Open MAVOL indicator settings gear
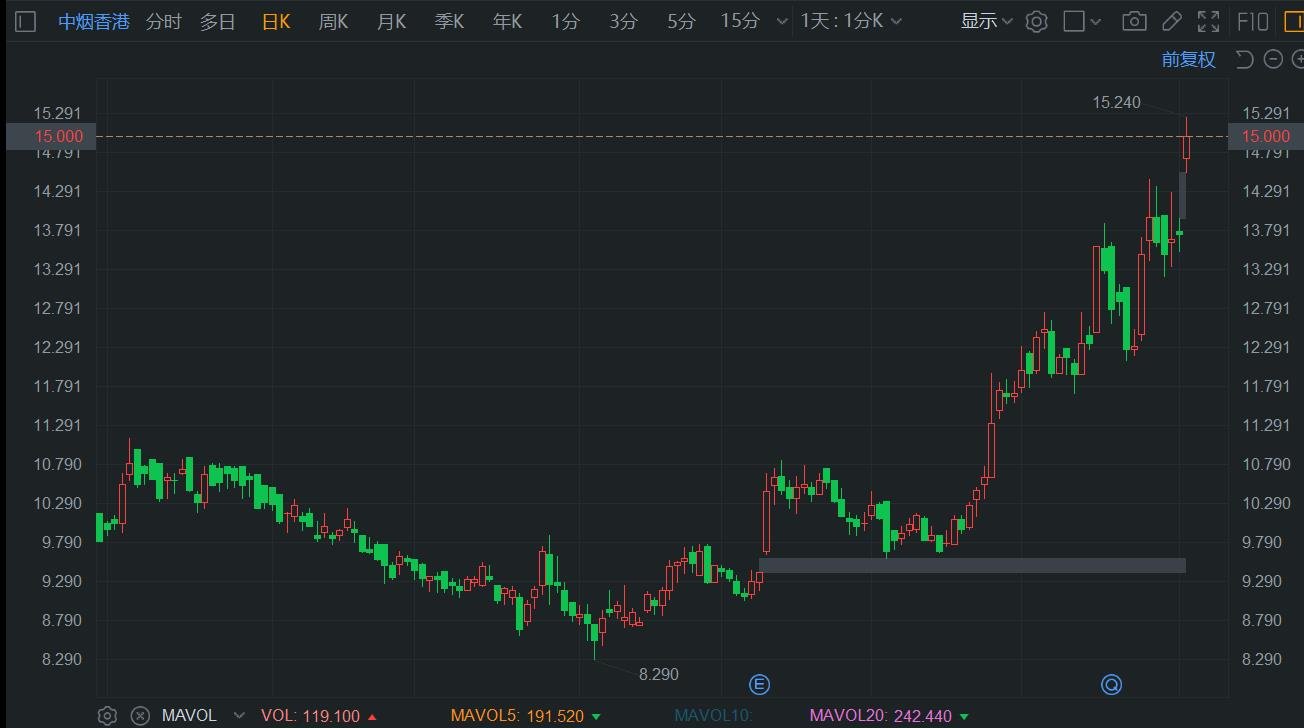The height and width of the screenshot is (728, 1304). (107, 715)
